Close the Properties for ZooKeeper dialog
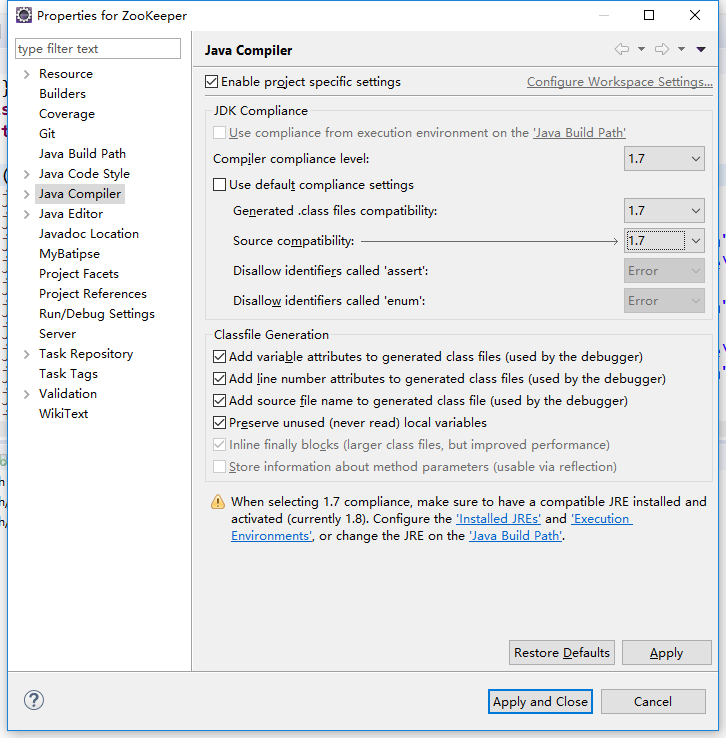 pos(695,15)
